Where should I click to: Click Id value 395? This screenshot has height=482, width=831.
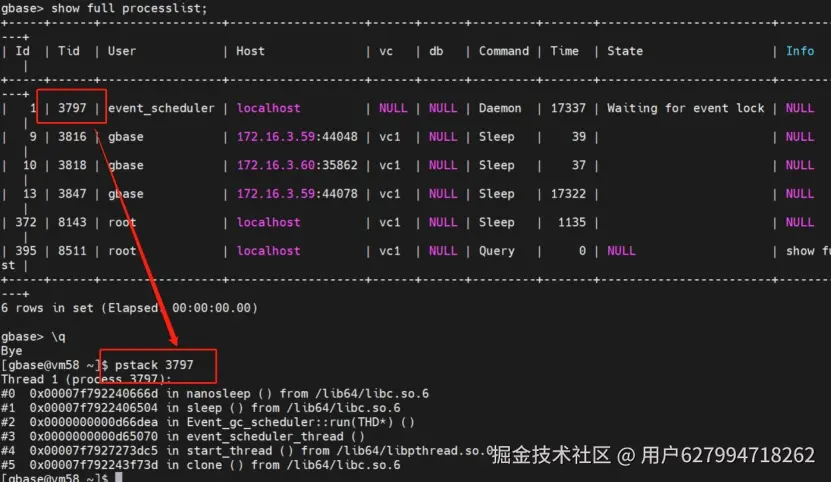(26, 251)
